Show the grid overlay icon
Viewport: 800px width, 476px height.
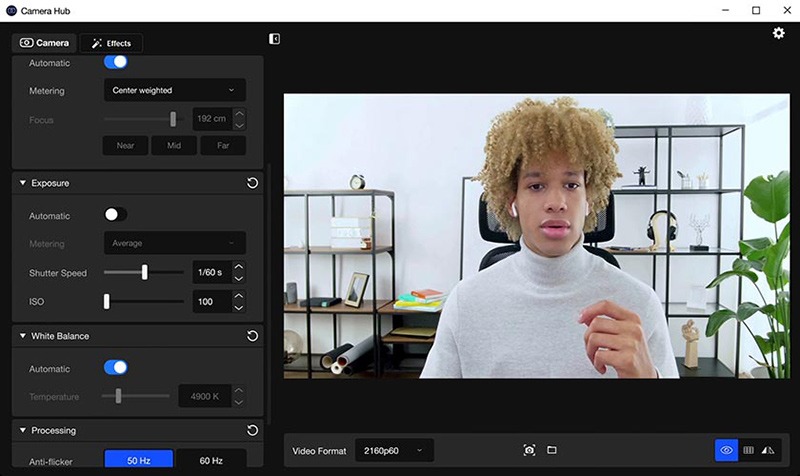click(x=748, y=451)
